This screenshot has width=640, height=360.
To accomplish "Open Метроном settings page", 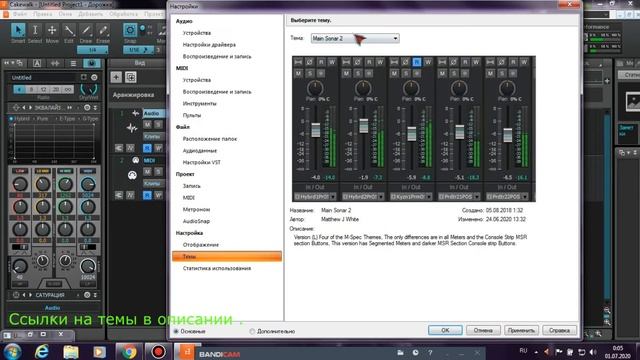I will click(x=196, y=209).
